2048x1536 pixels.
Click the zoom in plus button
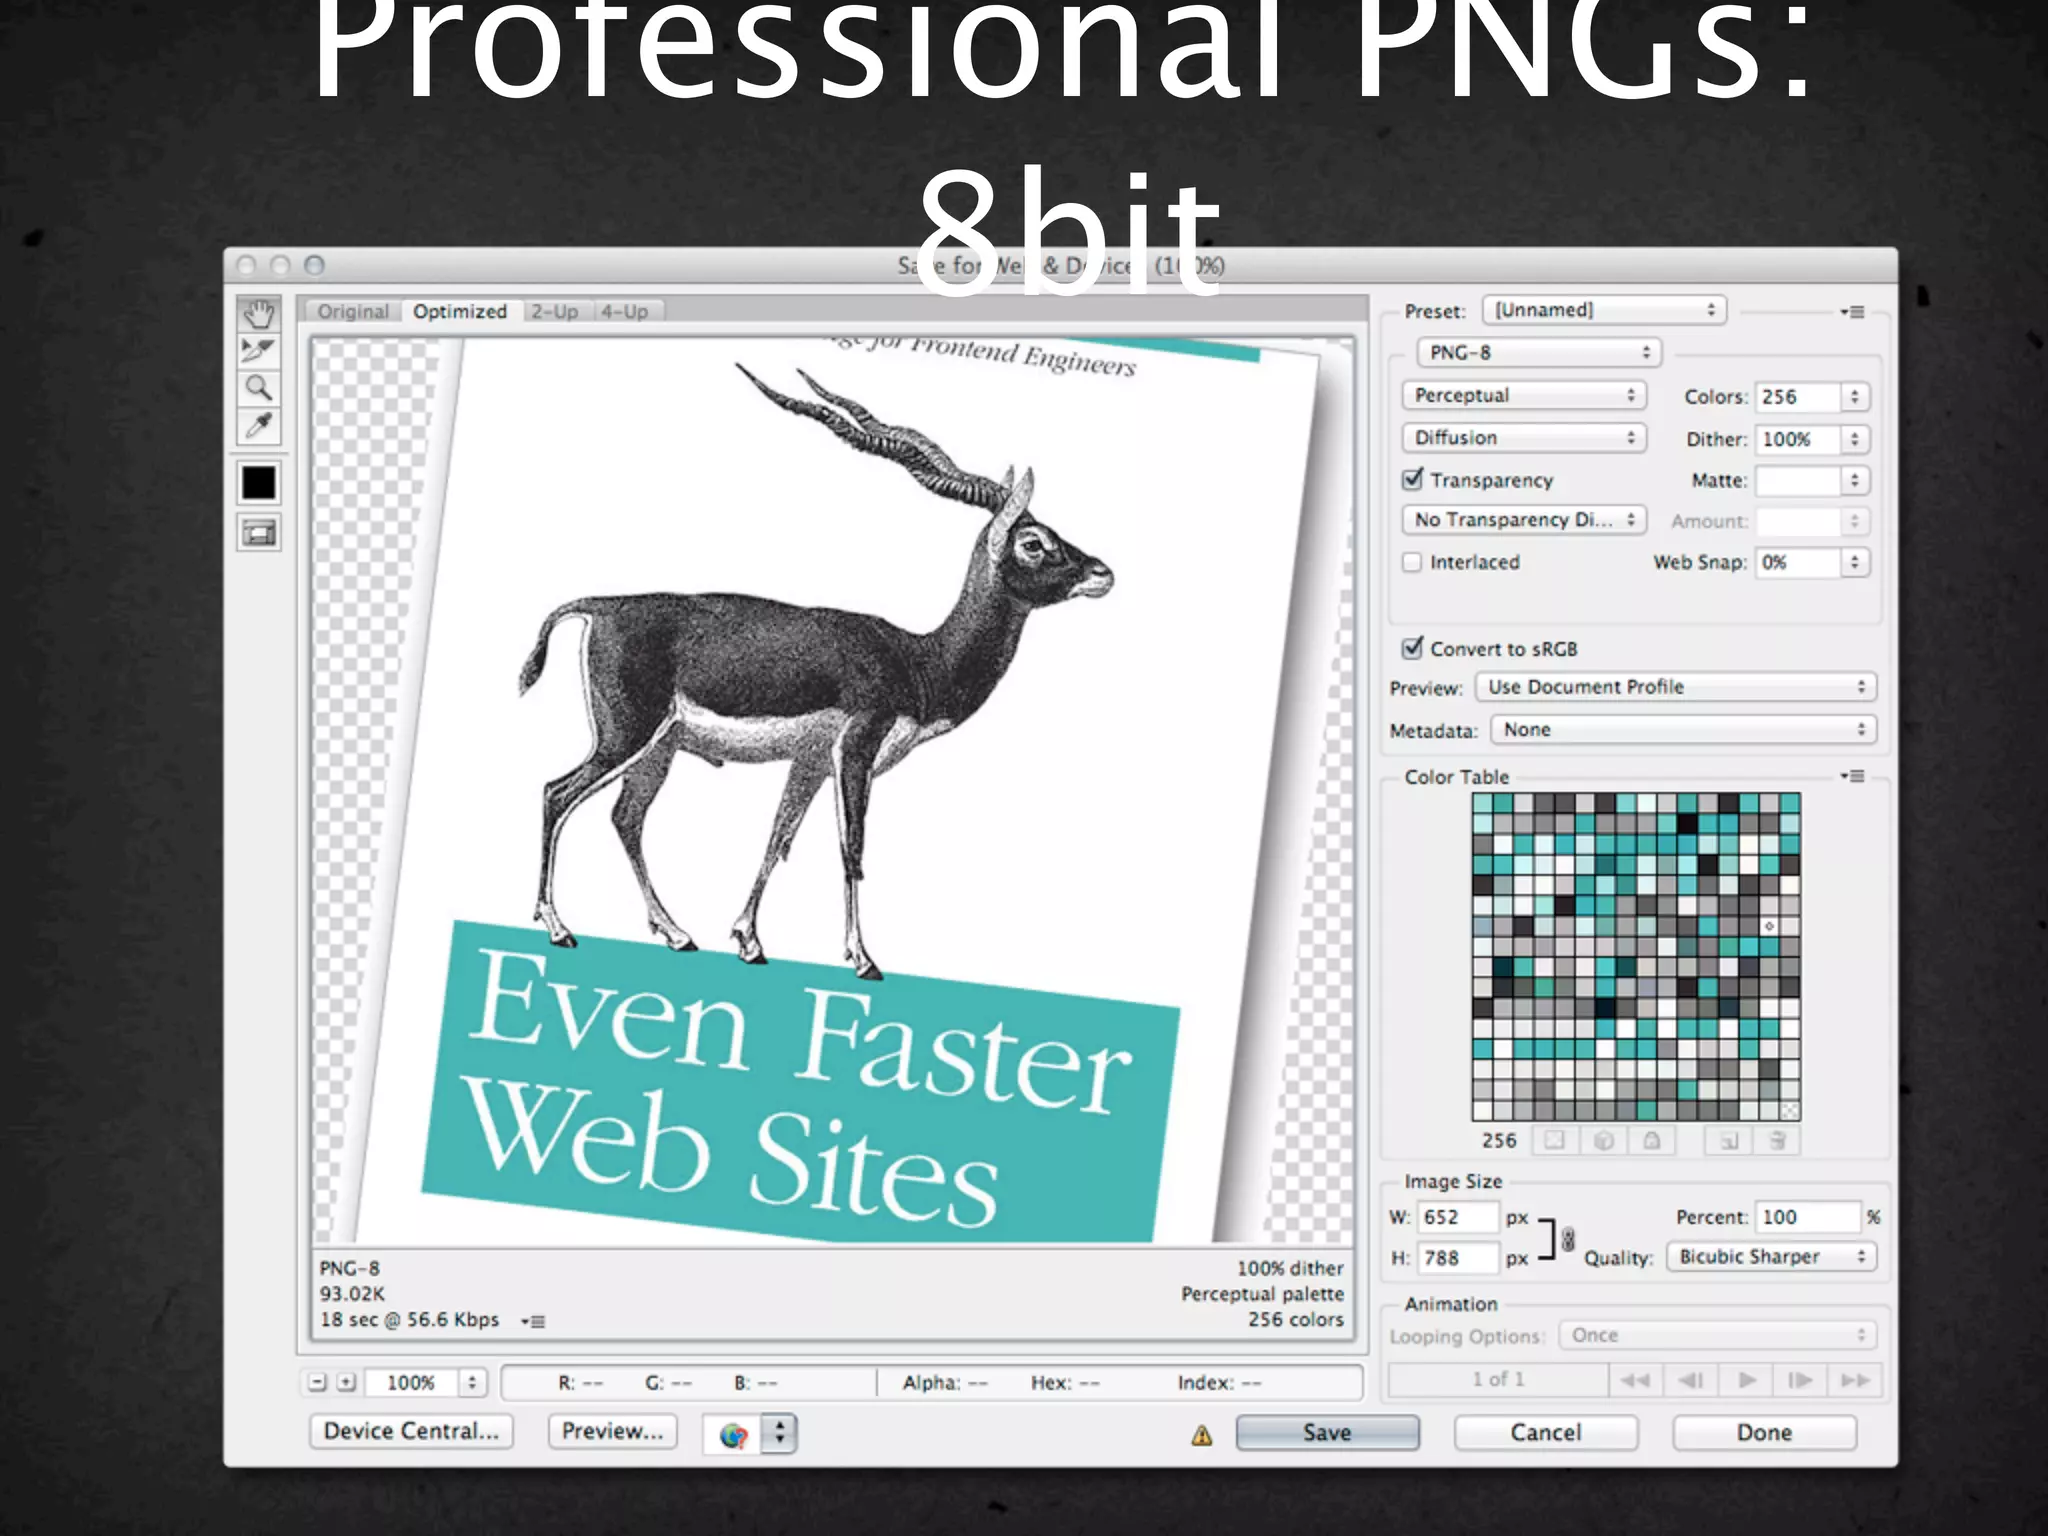coord(346,1383)
